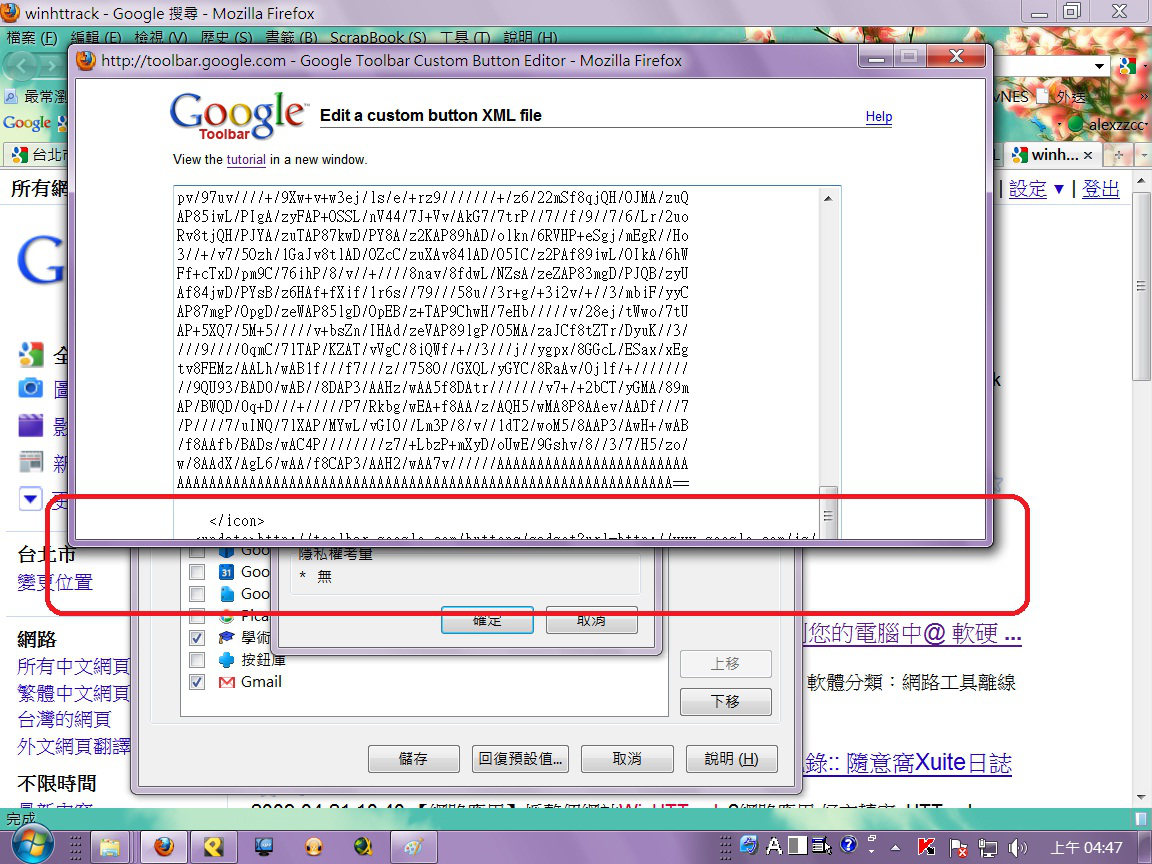Viewport: 1152px width, 864px height.
Task: Tick the 按鈕庫 button checkbox
Action: (x=197, y=660)
